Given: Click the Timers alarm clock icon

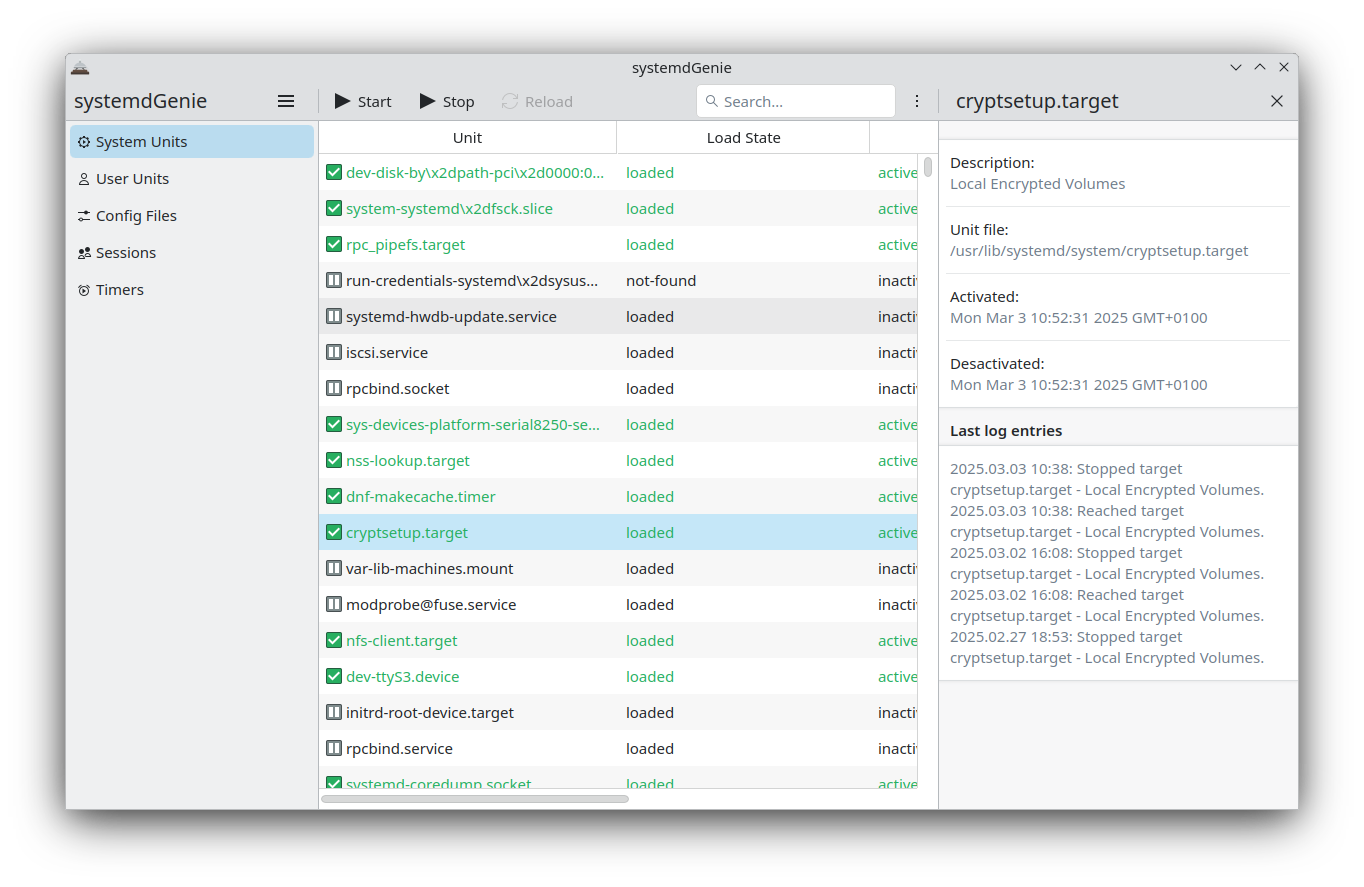Looking at the screenshot, I should click(x=84, y=290).
